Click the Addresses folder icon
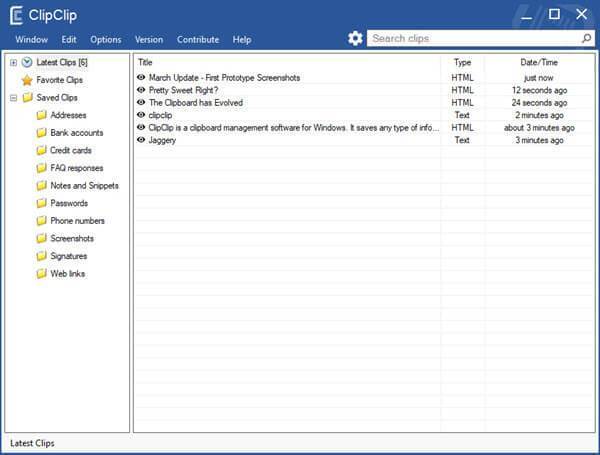600x455 pixels. pyautogui.click(x=41, y=115)
